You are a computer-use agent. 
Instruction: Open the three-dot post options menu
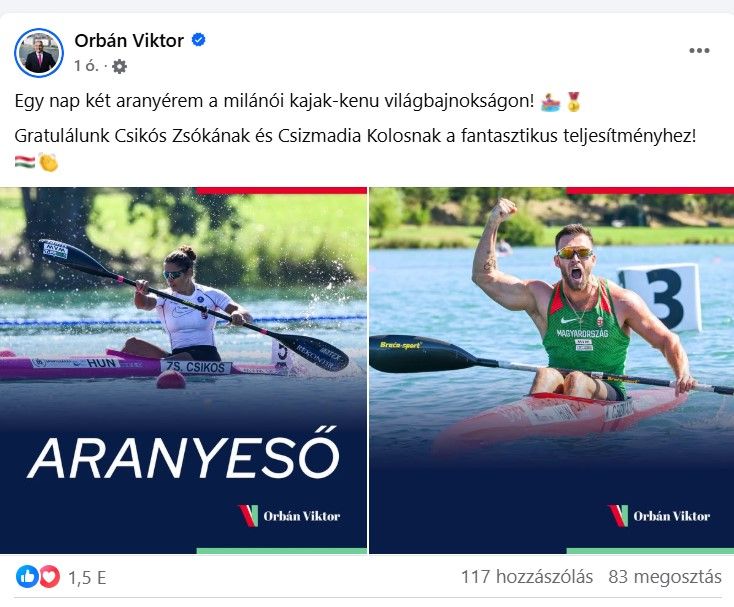(x=699, y=51)
